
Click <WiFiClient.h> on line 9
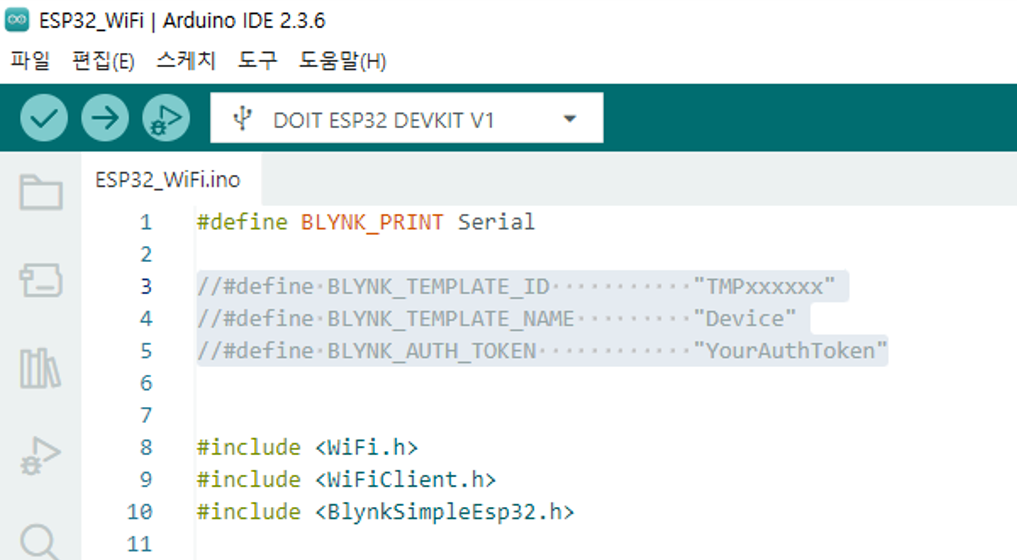(x=405, y=480)
